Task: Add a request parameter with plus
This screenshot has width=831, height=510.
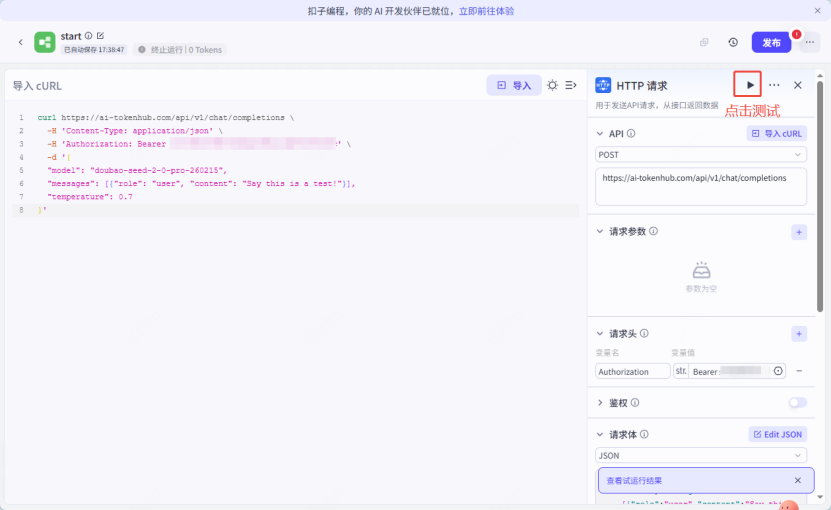Action: (799, 232)
